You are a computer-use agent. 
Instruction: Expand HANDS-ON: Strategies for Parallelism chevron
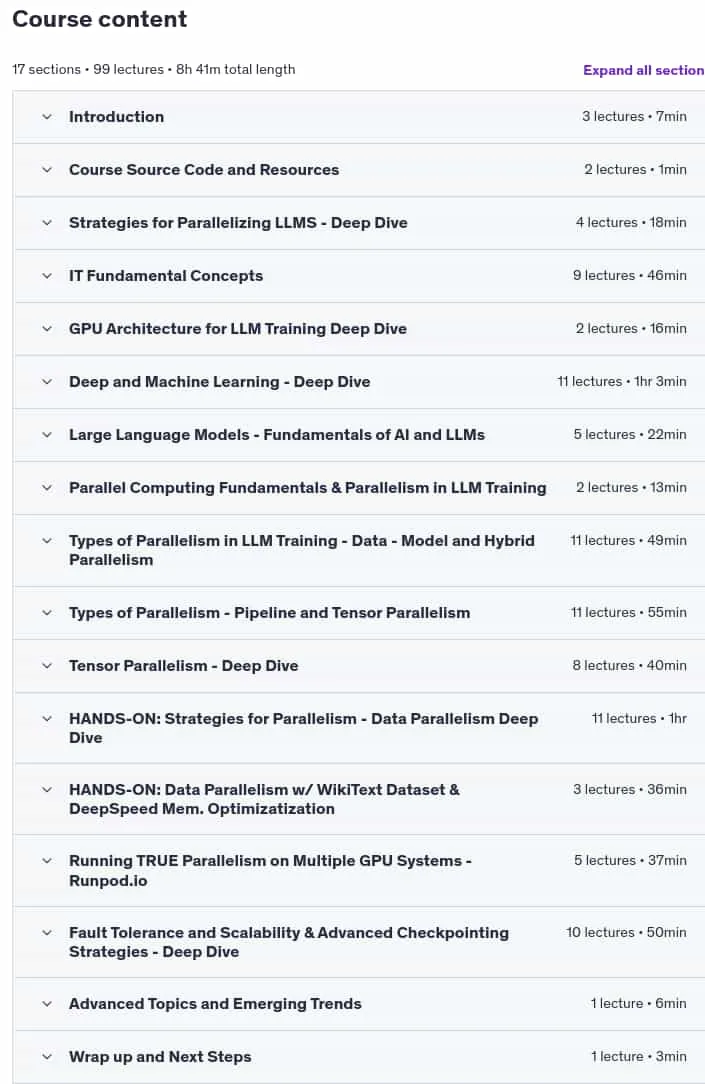[47, 719]
